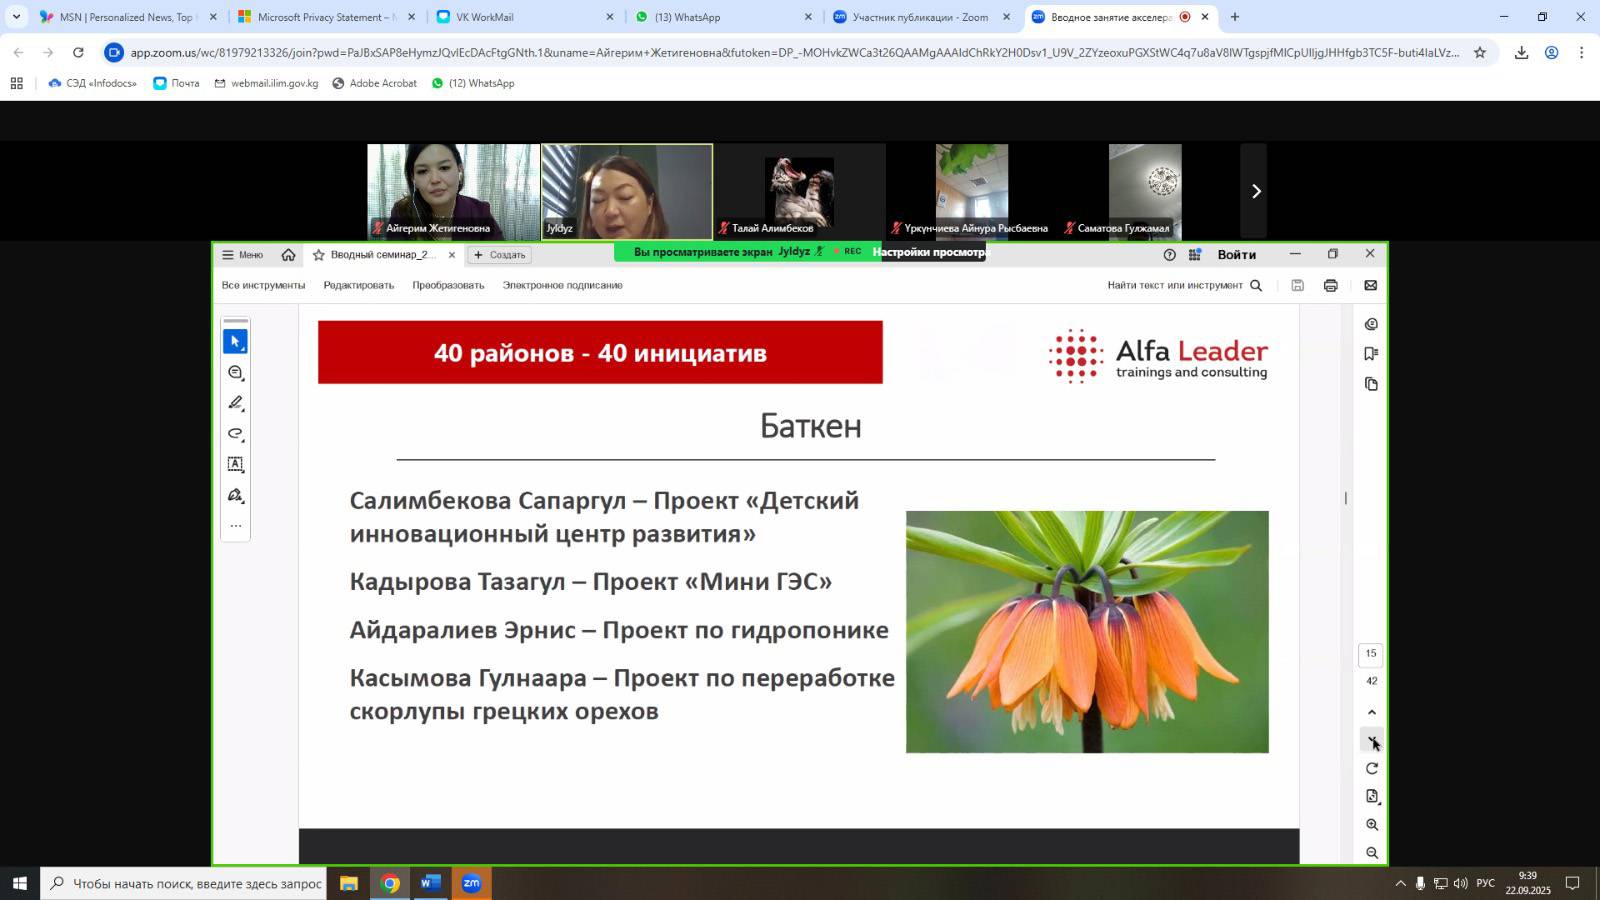Open Chrome profile icon
This screenshot has height=900, width=1600.
pos(1551,52)
